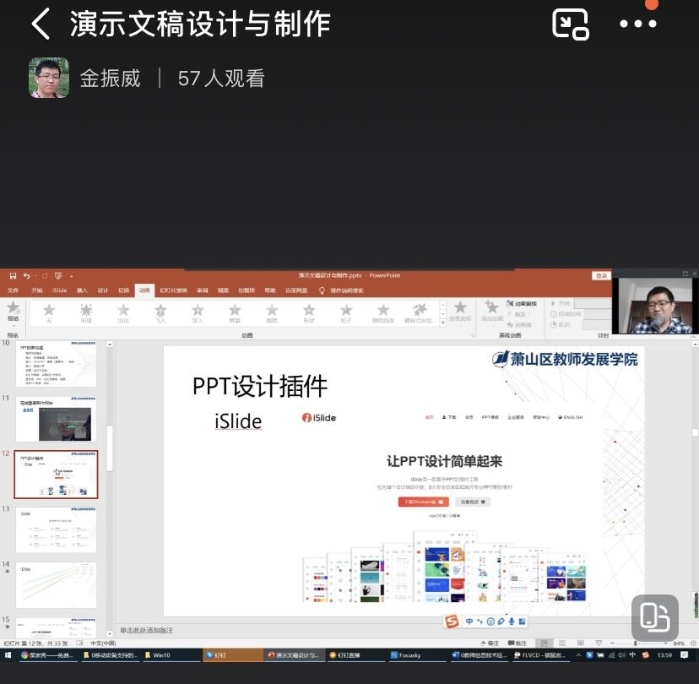Tap host 金振威's profile avatar

click(x=49, y=78)
